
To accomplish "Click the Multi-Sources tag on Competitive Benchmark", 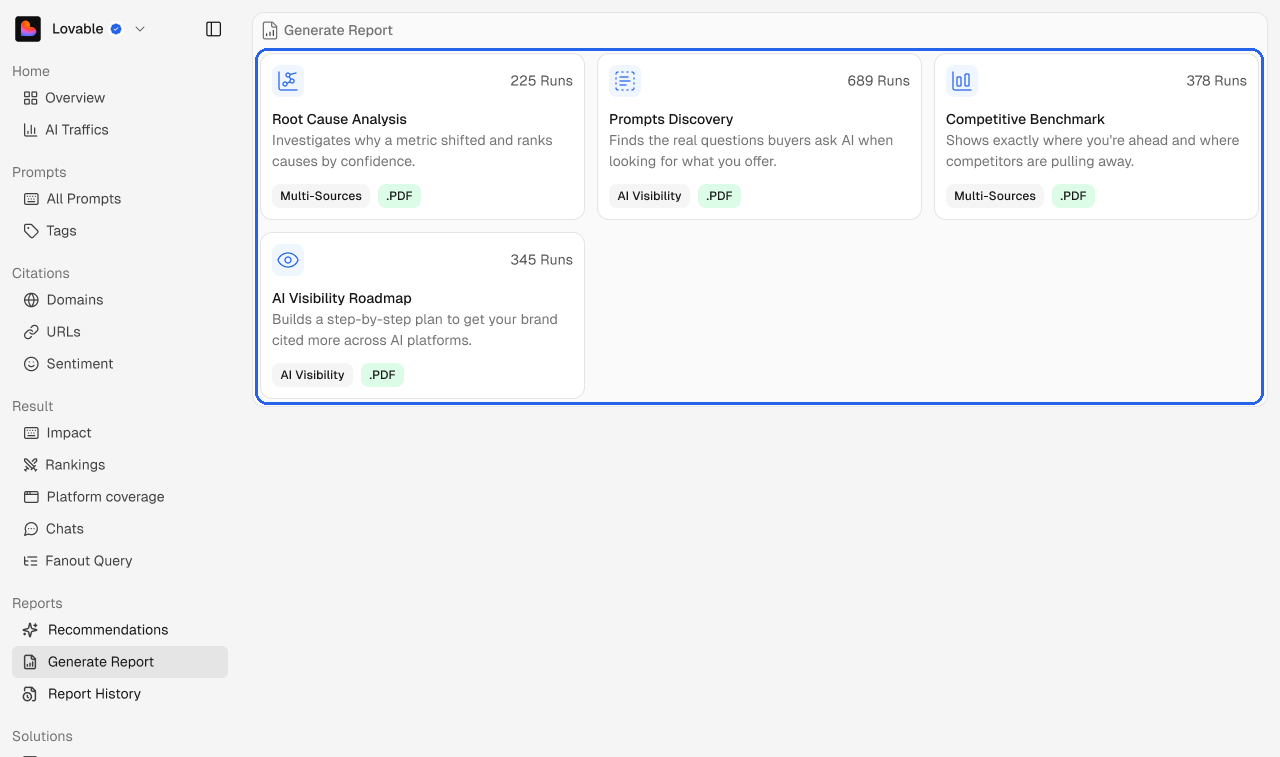I will click(x=995, y=196).
